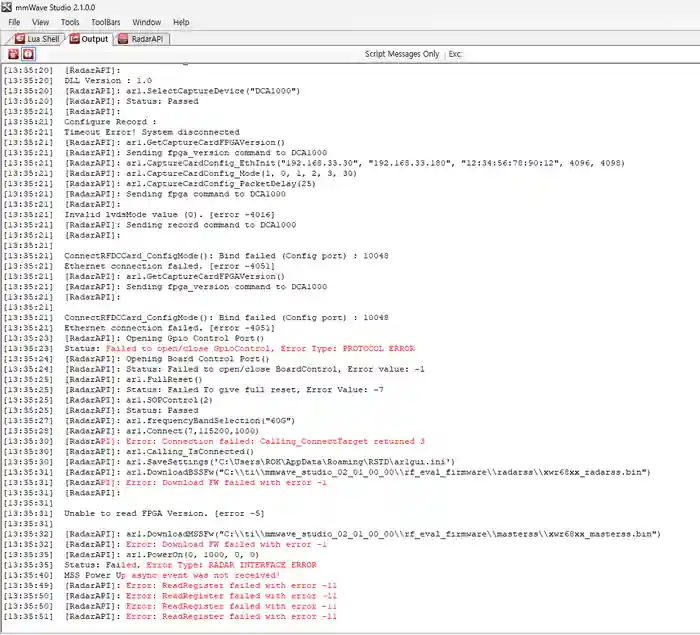Click ReadRegister failed line at 13:35:51
The height and width of the screenshot is (635, 700).
(200, 616)
